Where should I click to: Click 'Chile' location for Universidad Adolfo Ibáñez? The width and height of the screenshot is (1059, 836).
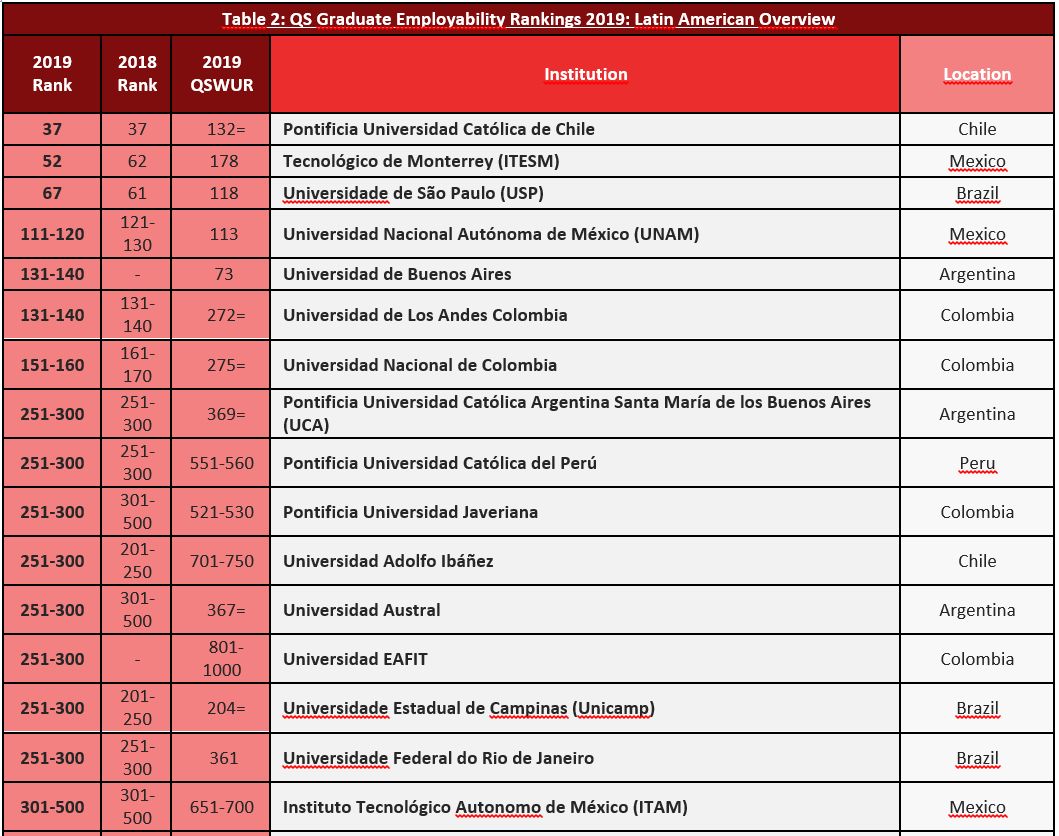coord(977,560)
